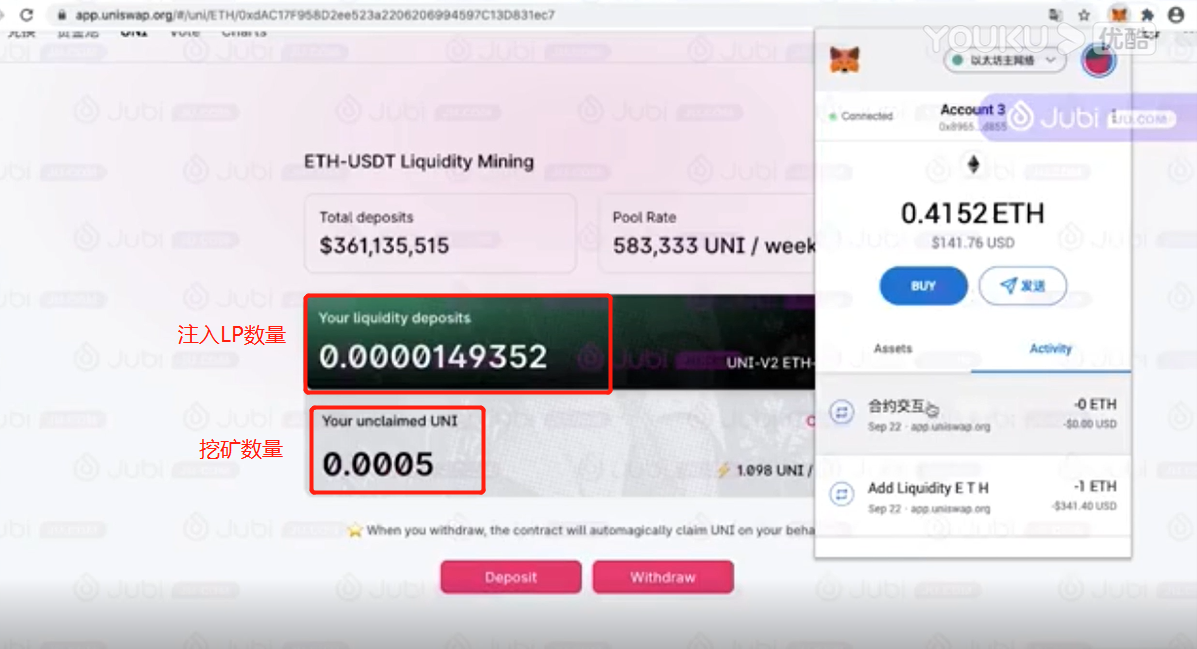Open the Chrome profile avatar icon
Screen dimensions: 1197x649
point(1176,15)
